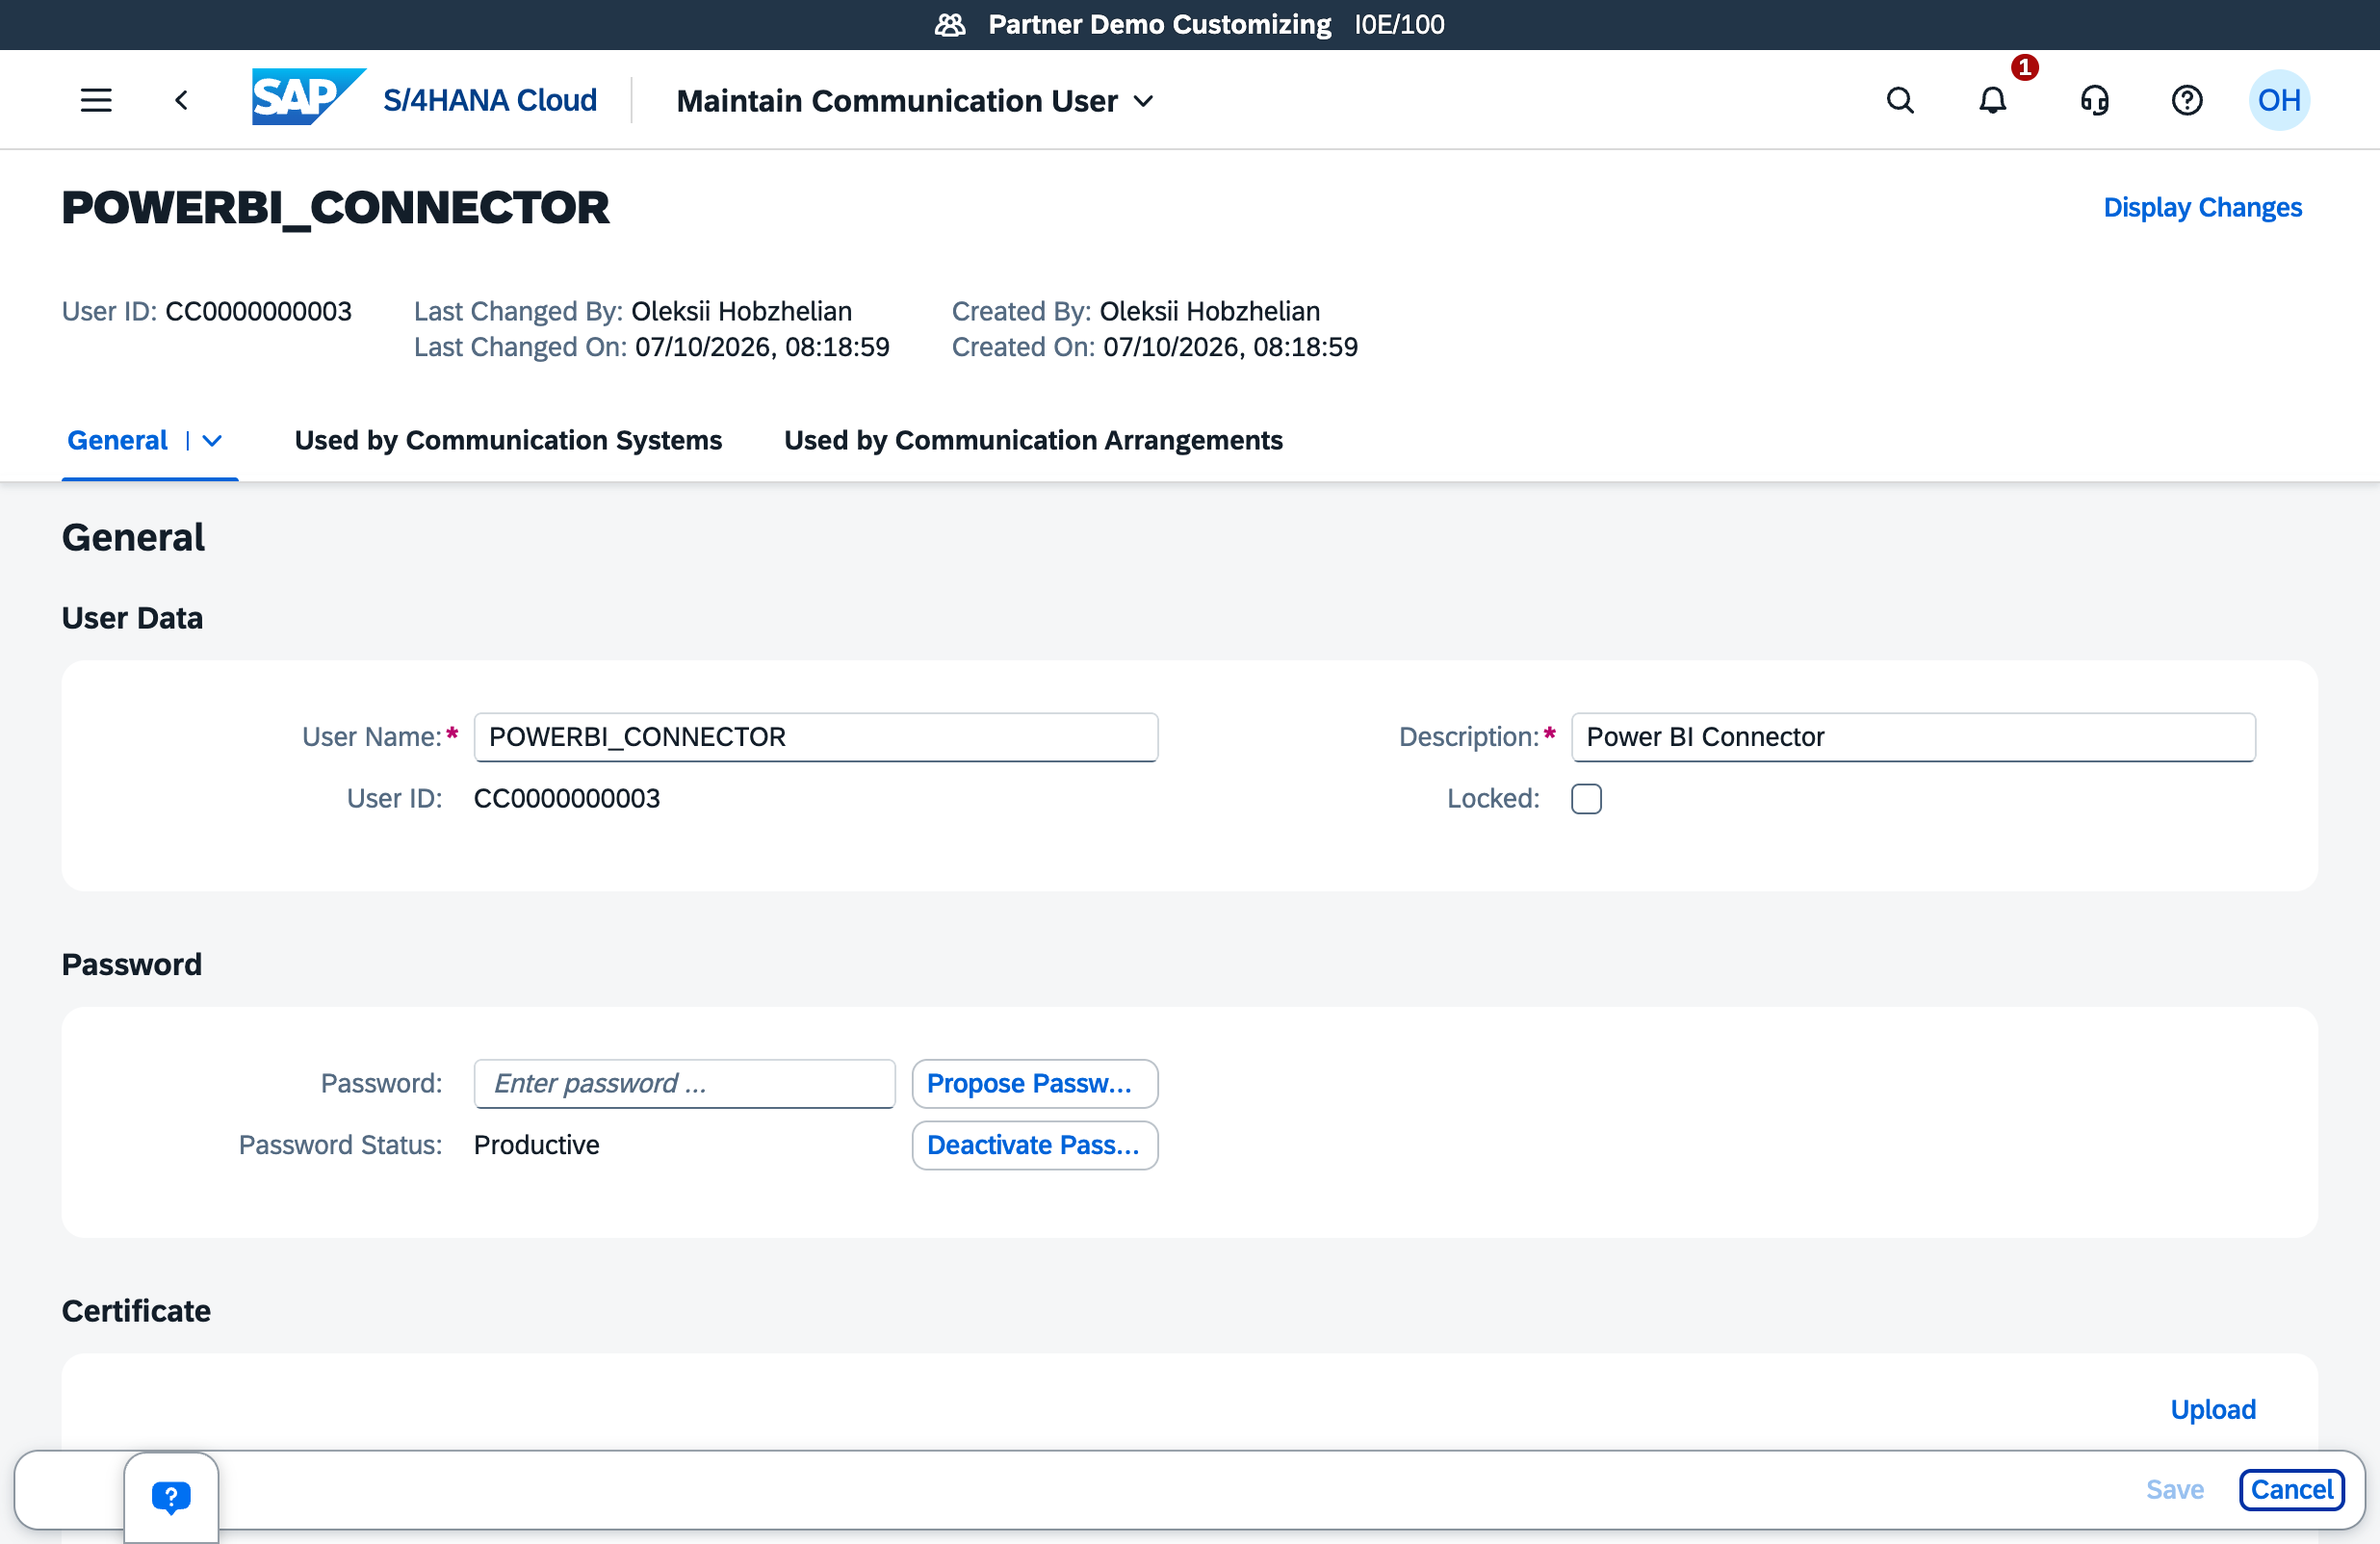
Task: Click the Description input field
Action: click(1913, 737)
